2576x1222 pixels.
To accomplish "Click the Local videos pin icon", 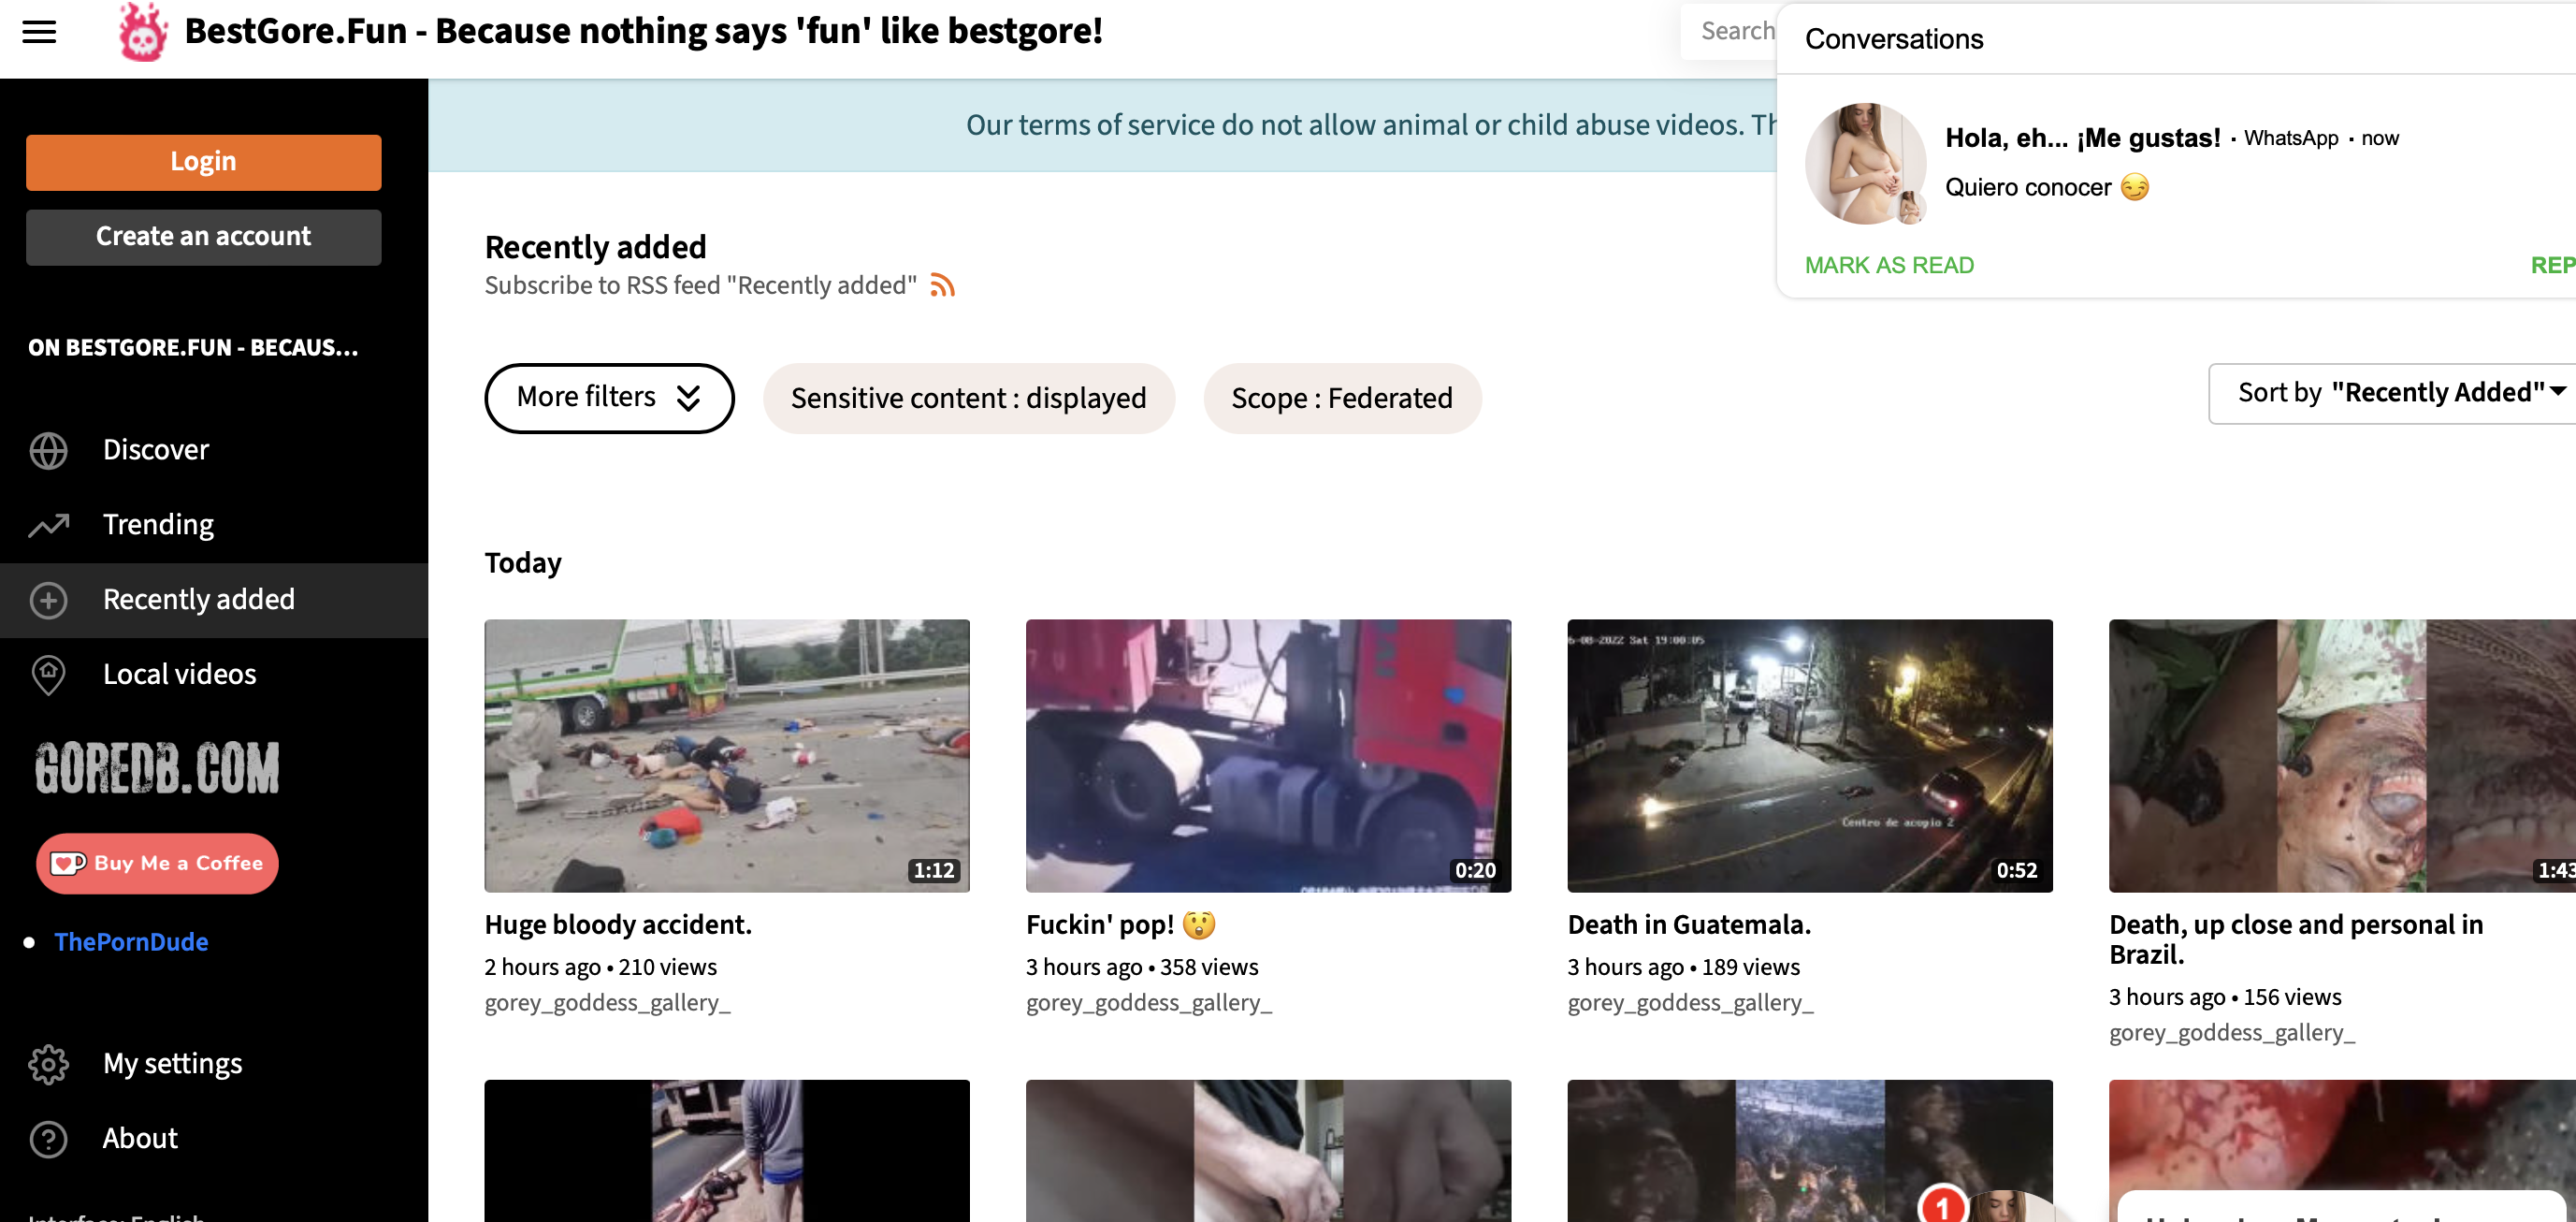I will pyautogui.click(x=48, y=675).
